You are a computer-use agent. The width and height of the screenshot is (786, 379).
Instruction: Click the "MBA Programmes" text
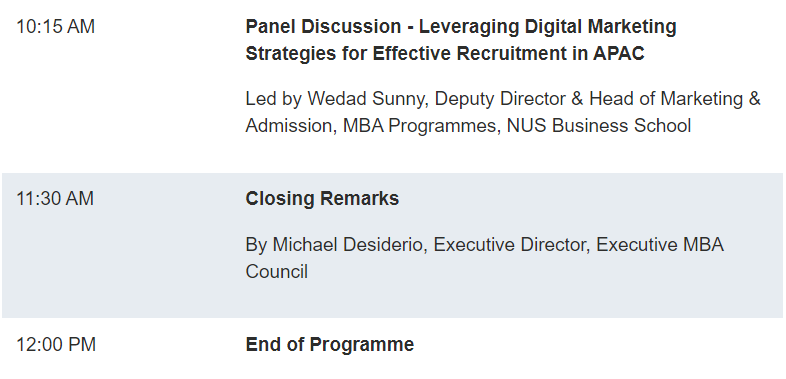[419, 126]
